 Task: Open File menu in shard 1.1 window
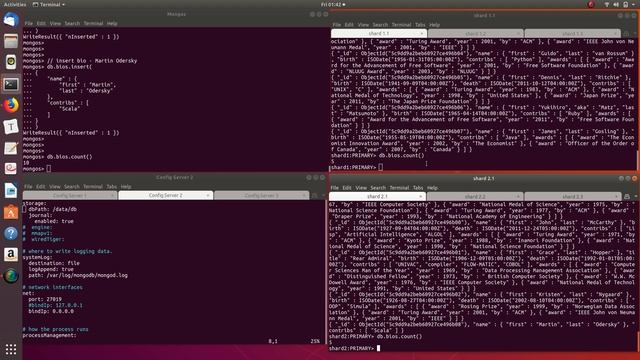(336, 25)
